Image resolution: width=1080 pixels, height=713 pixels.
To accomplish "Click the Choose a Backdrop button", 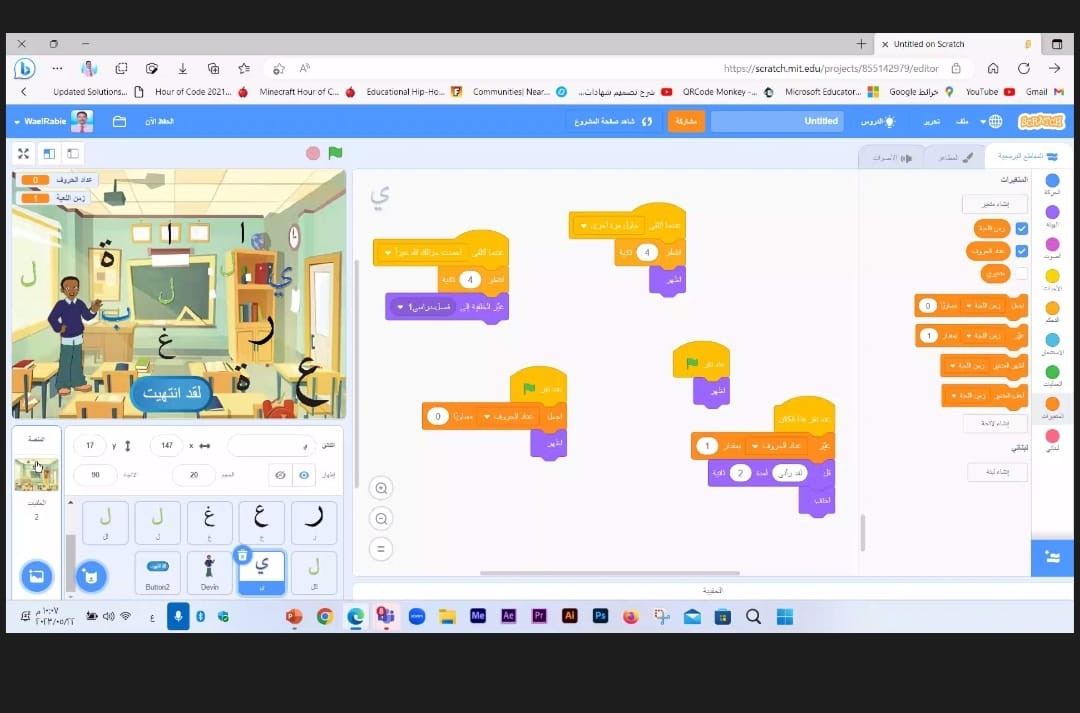I will click(x=37, y=576).
